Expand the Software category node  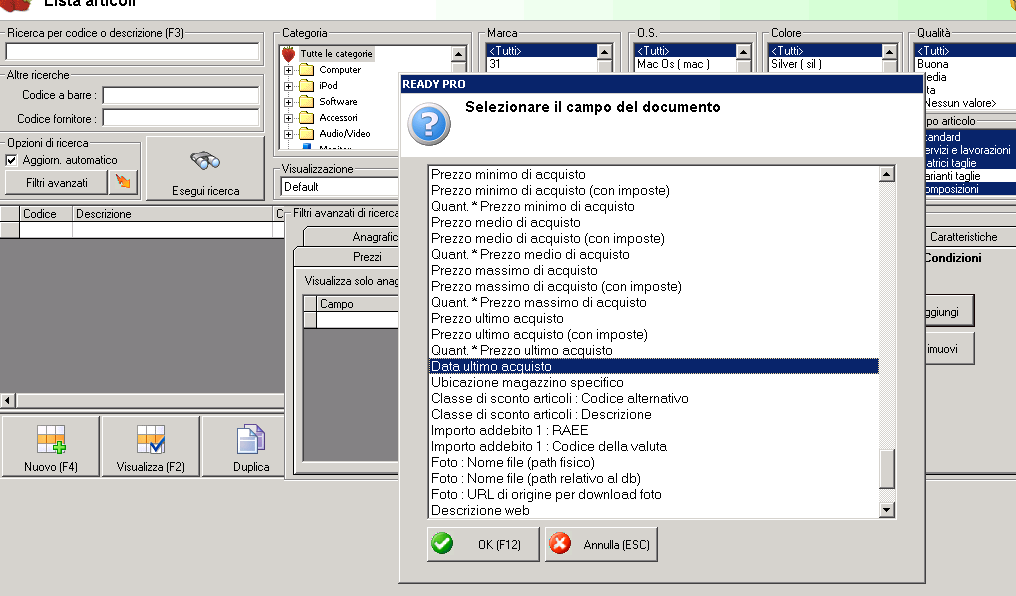(x=288, y=102)
